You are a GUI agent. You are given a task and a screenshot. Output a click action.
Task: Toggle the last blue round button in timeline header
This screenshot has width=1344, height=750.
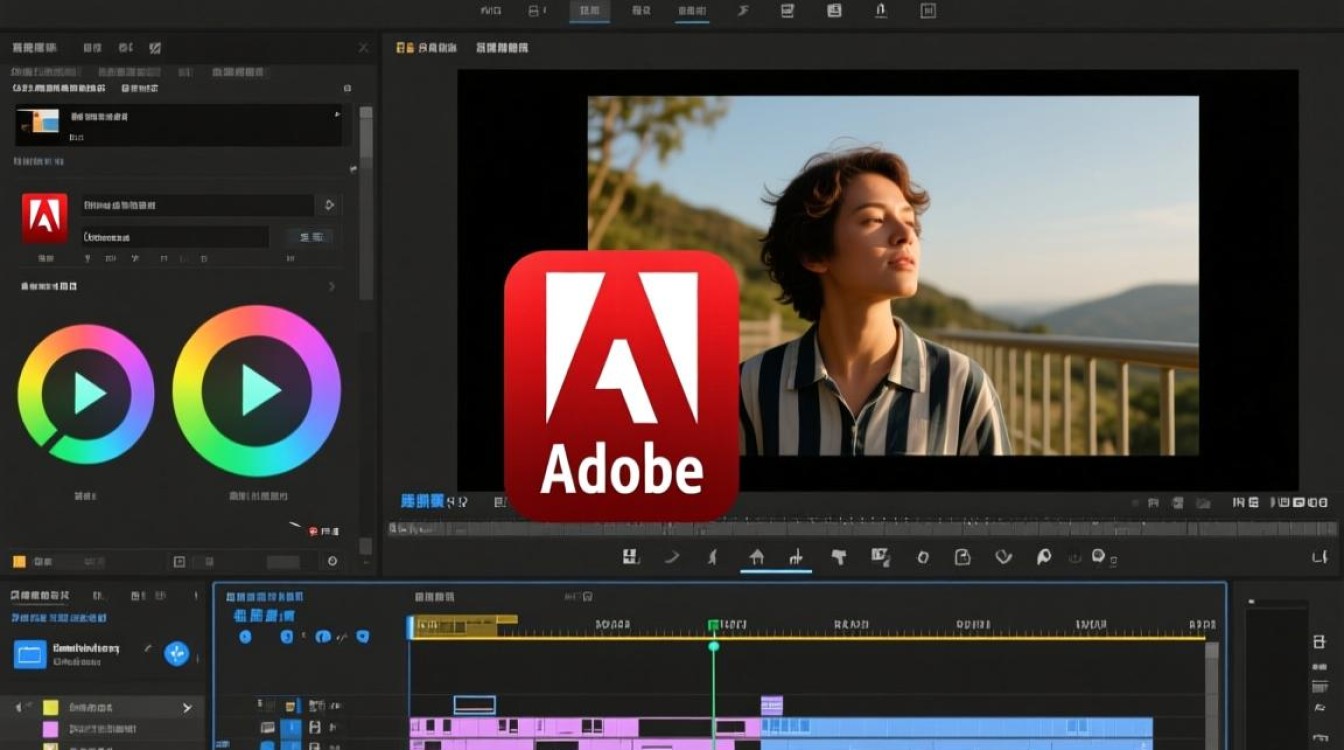tap(362, 637)
